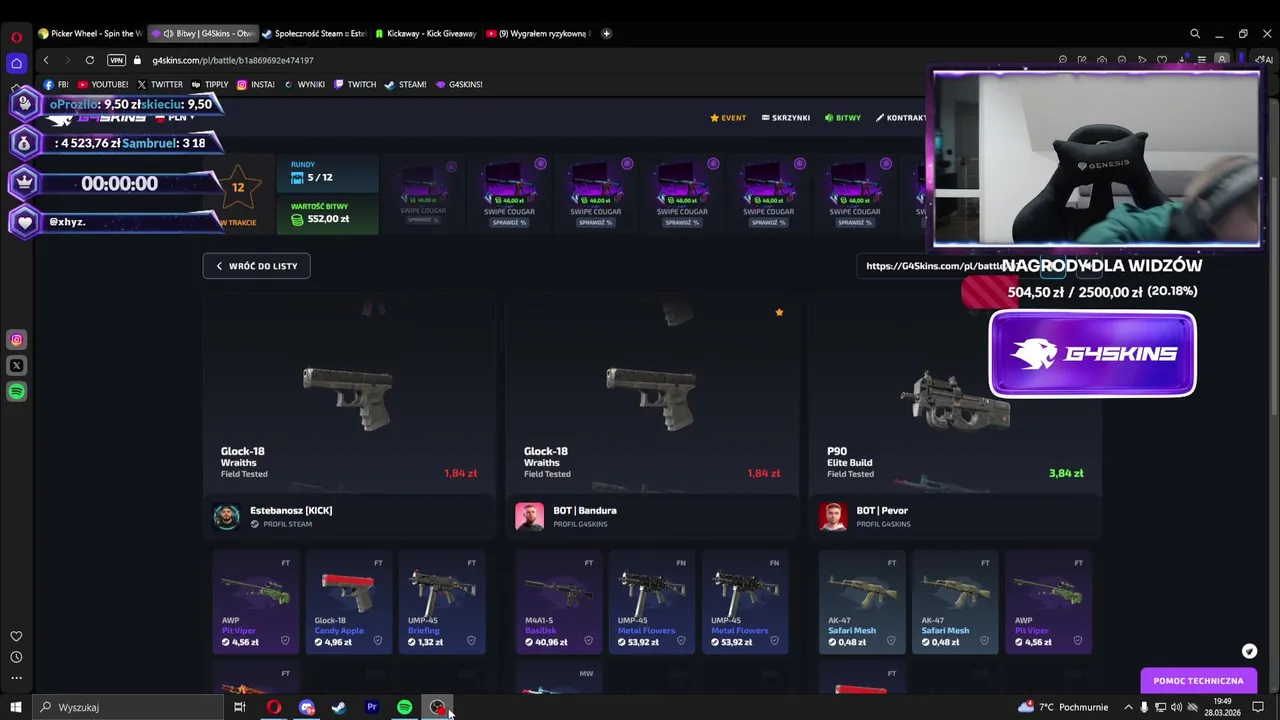
Task: Click Estebanosz [KICK] avatar
Action: click(x=226, y=516)
